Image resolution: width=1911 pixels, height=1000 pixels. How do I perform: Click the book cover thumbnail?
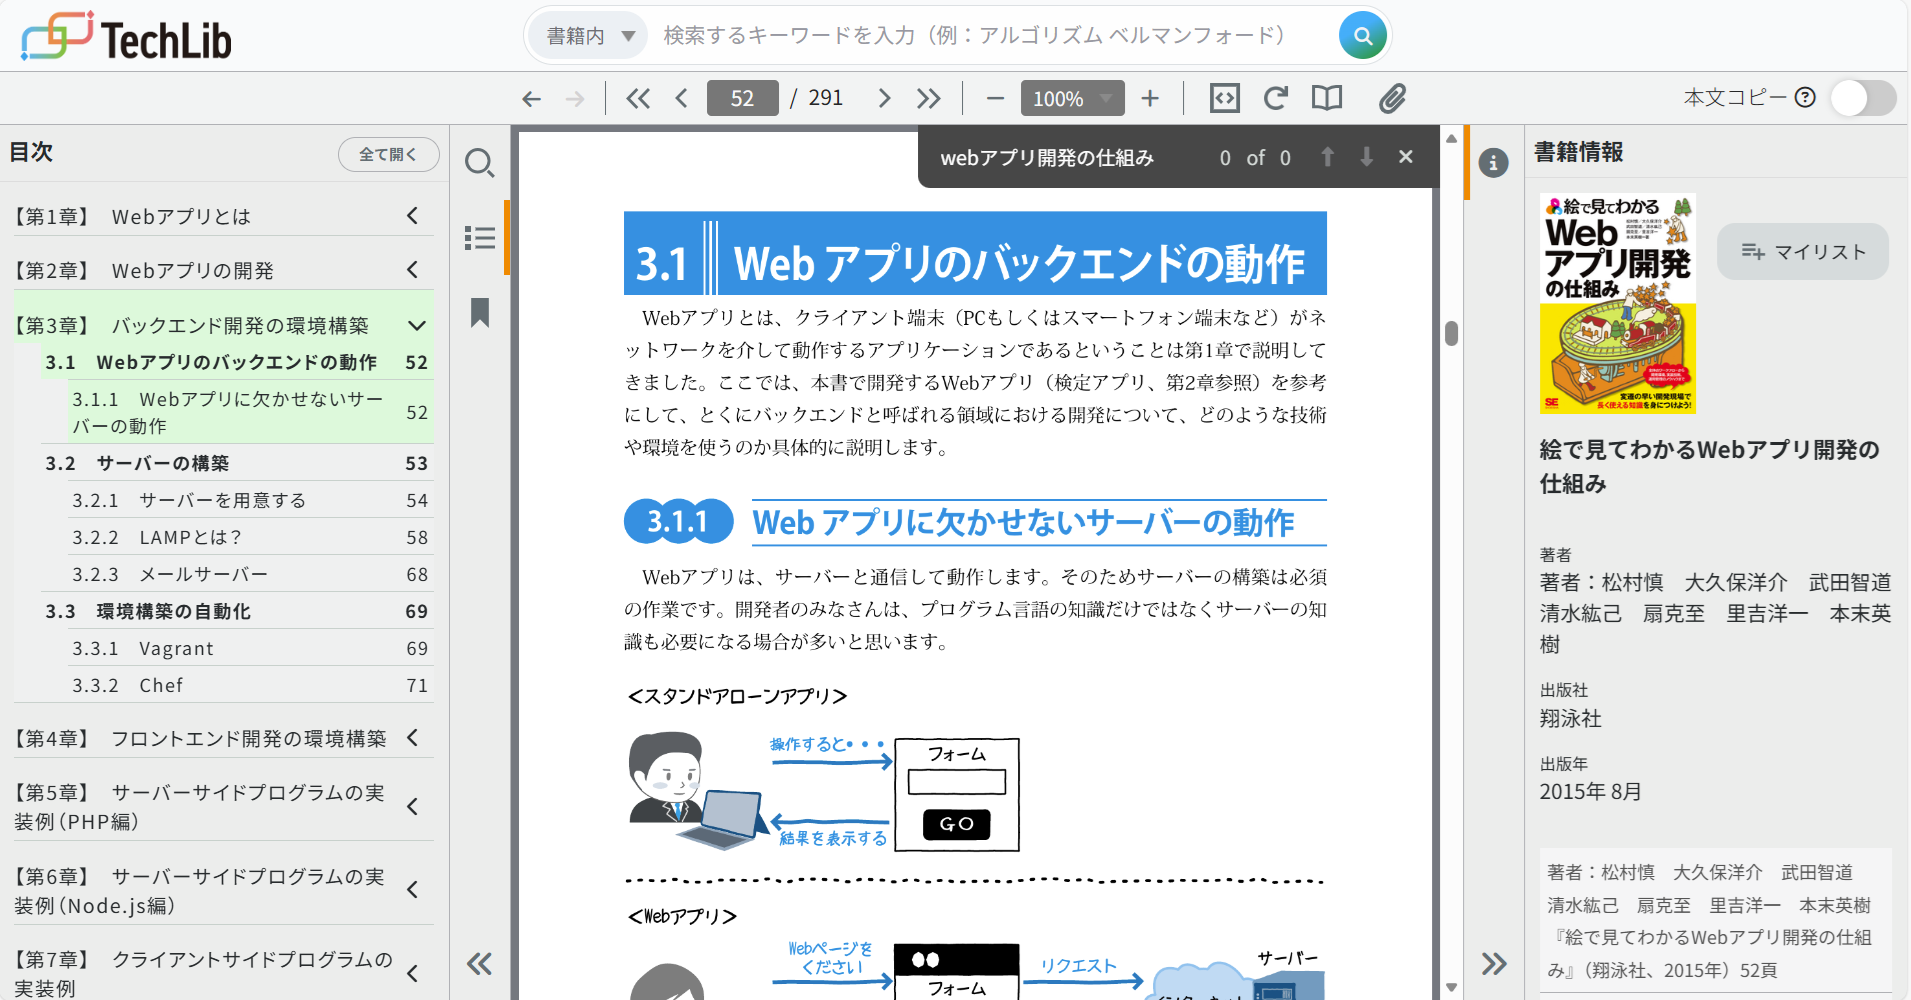click(x=1617, y=303)
